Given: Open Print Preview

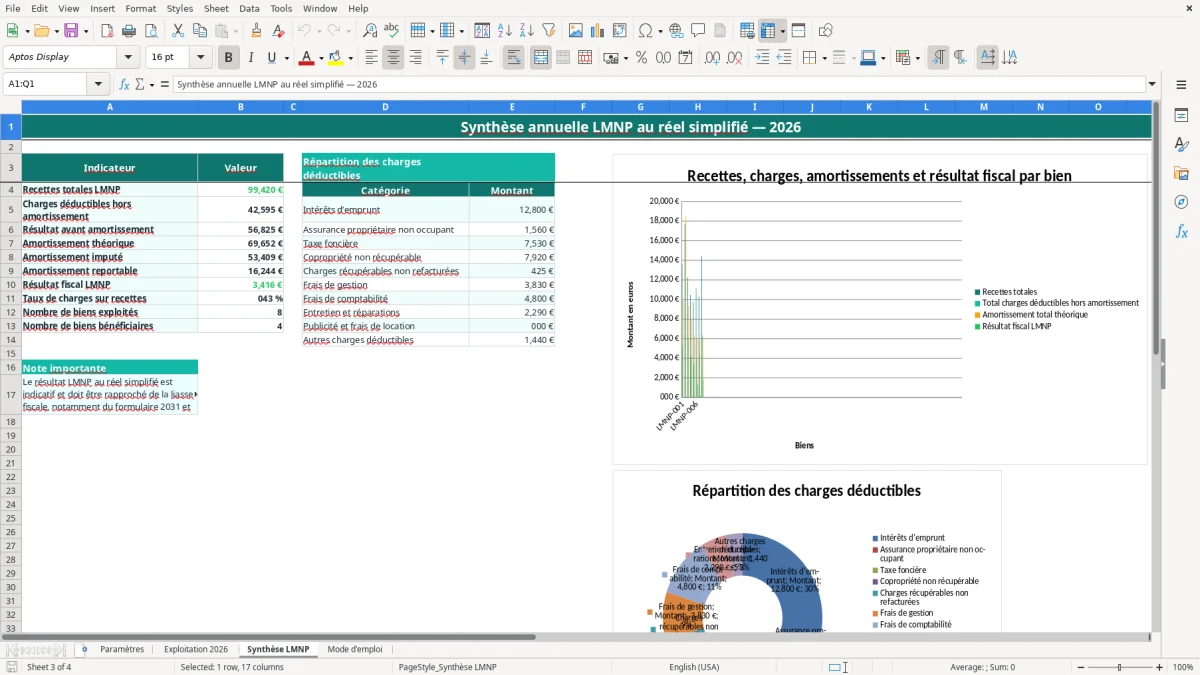Looking at the screenshot, I should click(150, 31).
